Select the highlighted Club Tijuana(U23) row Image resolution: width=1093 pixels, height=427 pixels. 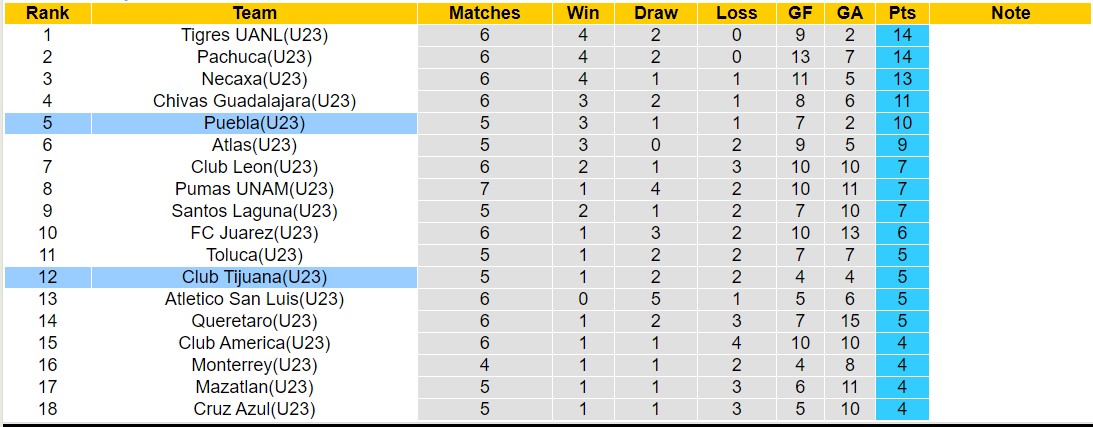(x=254, y=277)
